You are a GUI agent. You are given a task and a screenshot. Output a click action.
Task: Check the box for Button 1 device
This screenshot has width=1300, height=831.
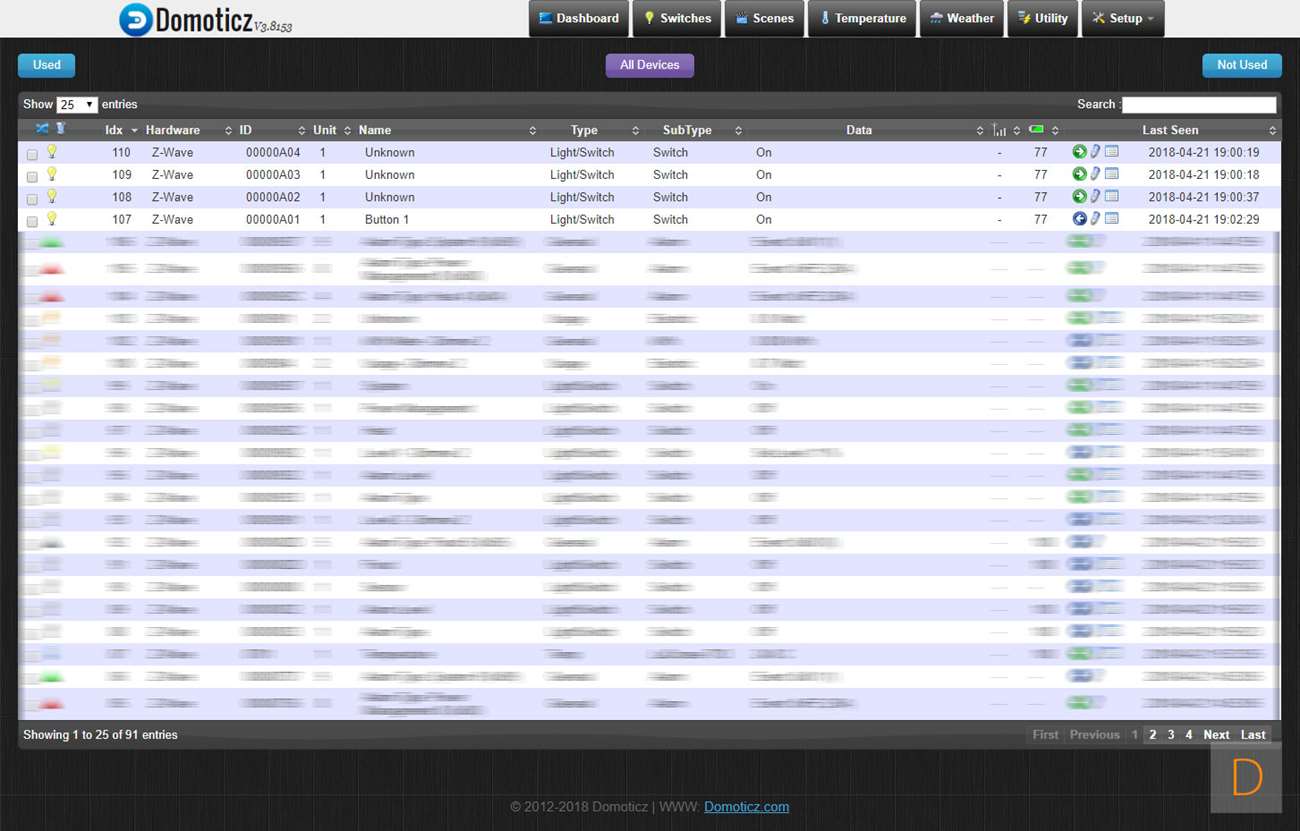(32, 222)
